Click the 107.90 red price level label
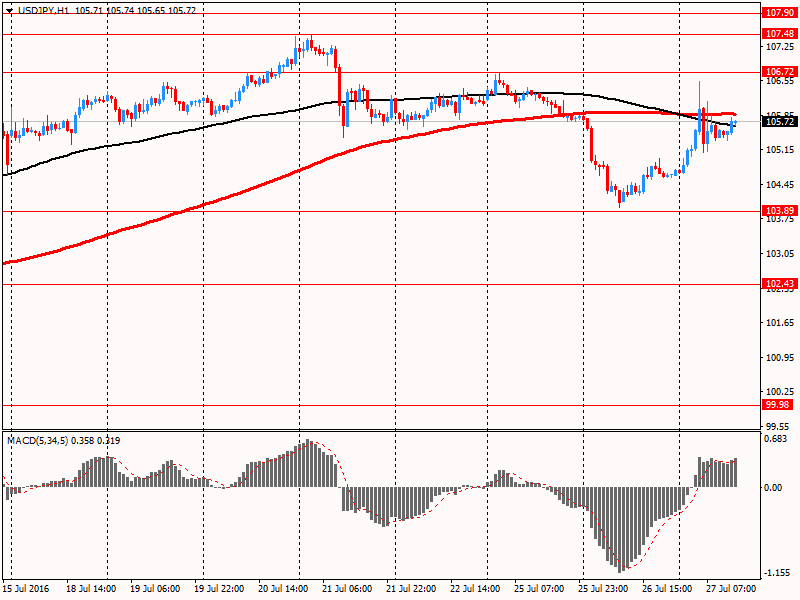Viewport: 800px width, 600px height. tap(779, 13)
